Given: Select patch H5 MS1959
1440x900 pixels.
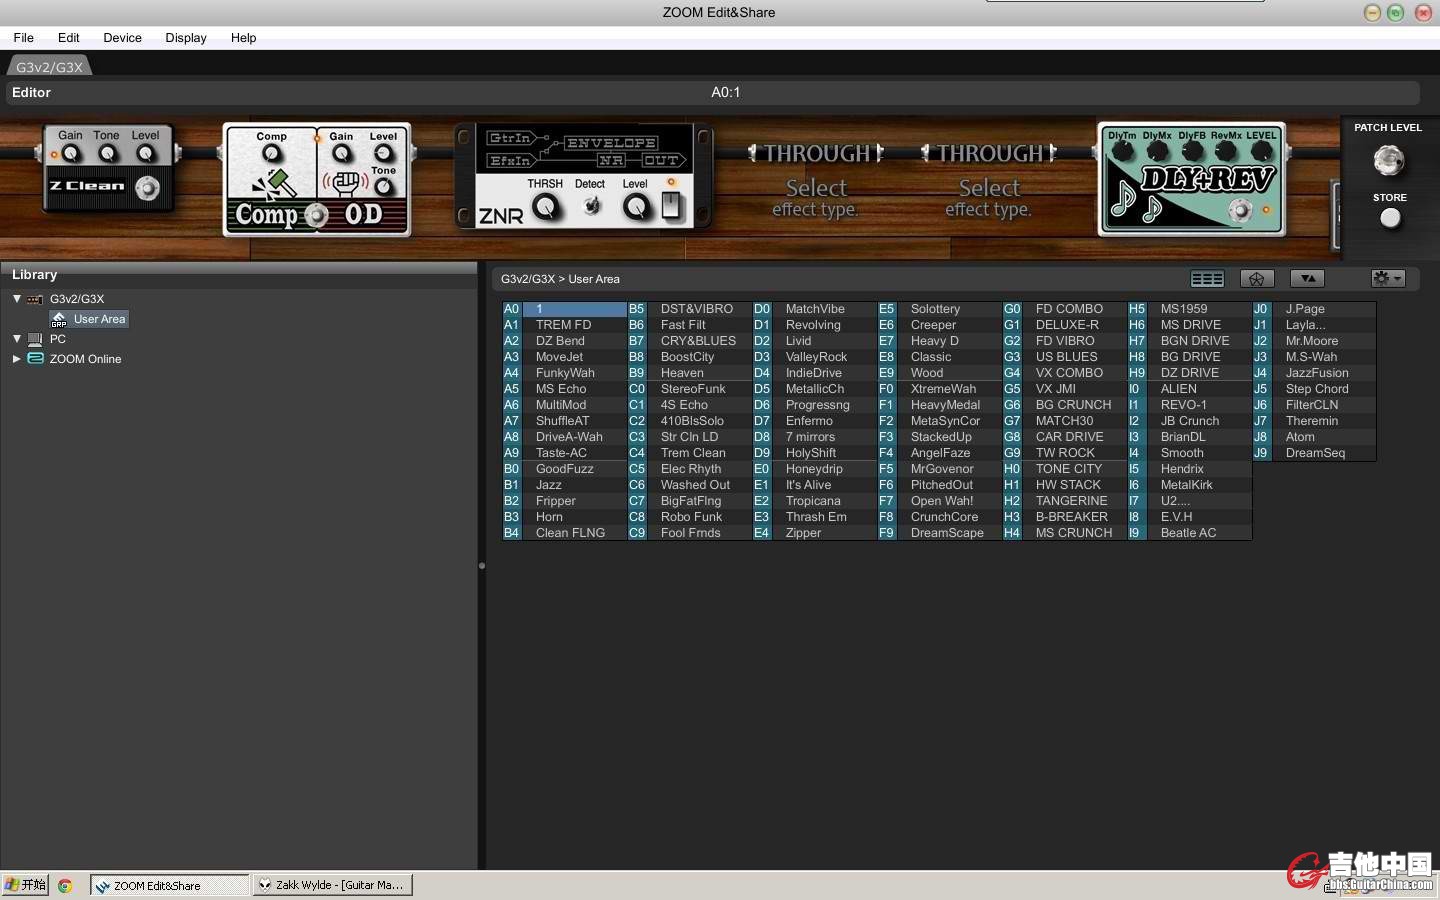Looking at the screenshot, I should click(x=1189, y=309).
